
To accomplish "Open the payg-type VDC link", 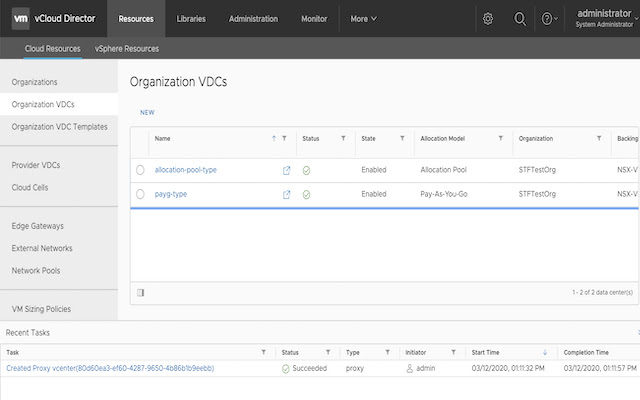I will (x=171, y=194).
